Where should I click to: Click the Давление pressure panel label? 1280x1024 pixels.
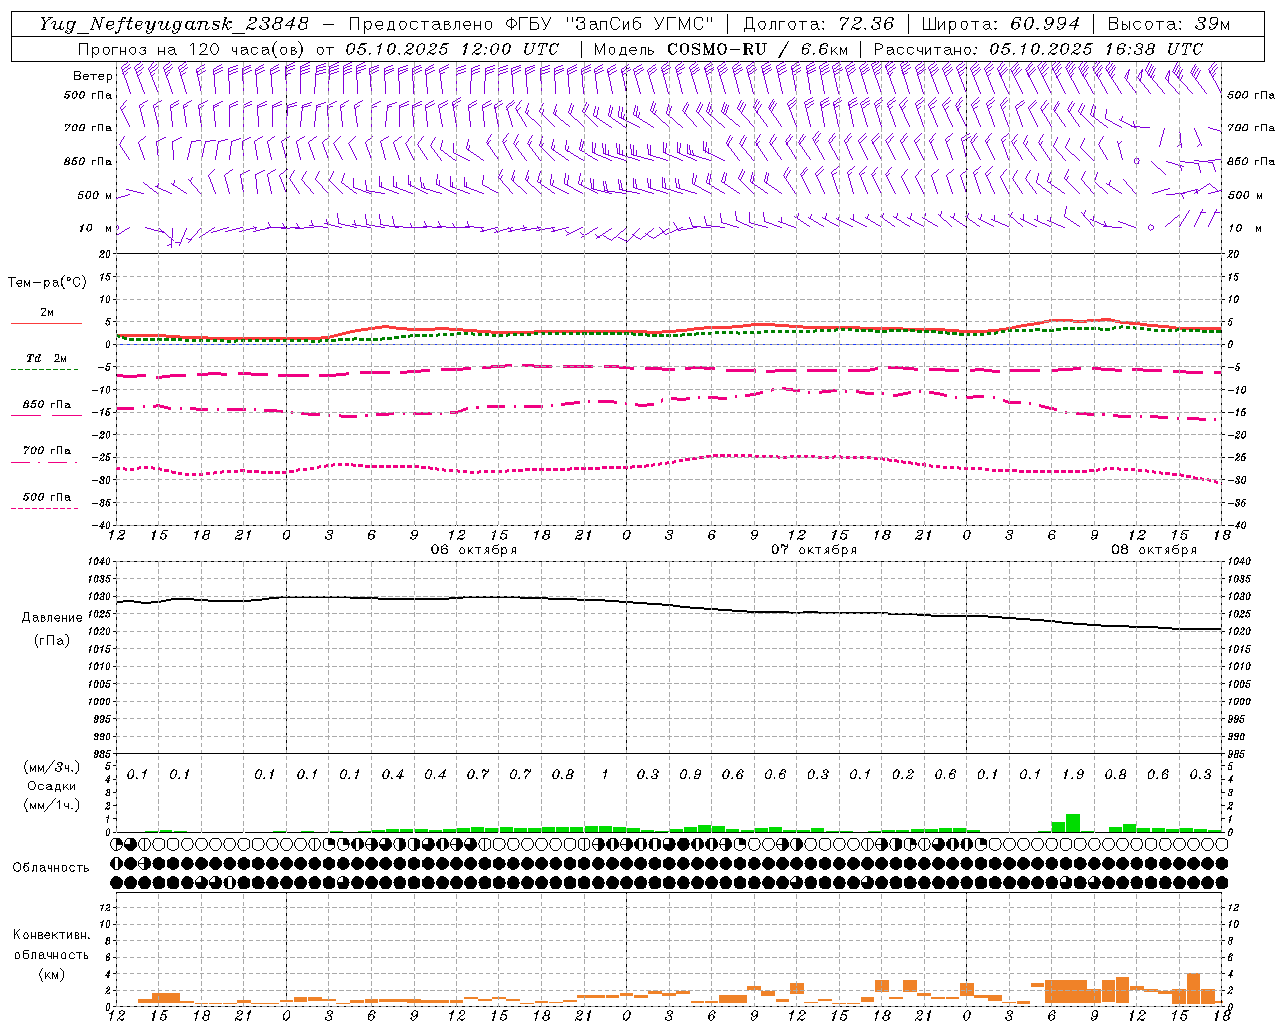(52, 618)
